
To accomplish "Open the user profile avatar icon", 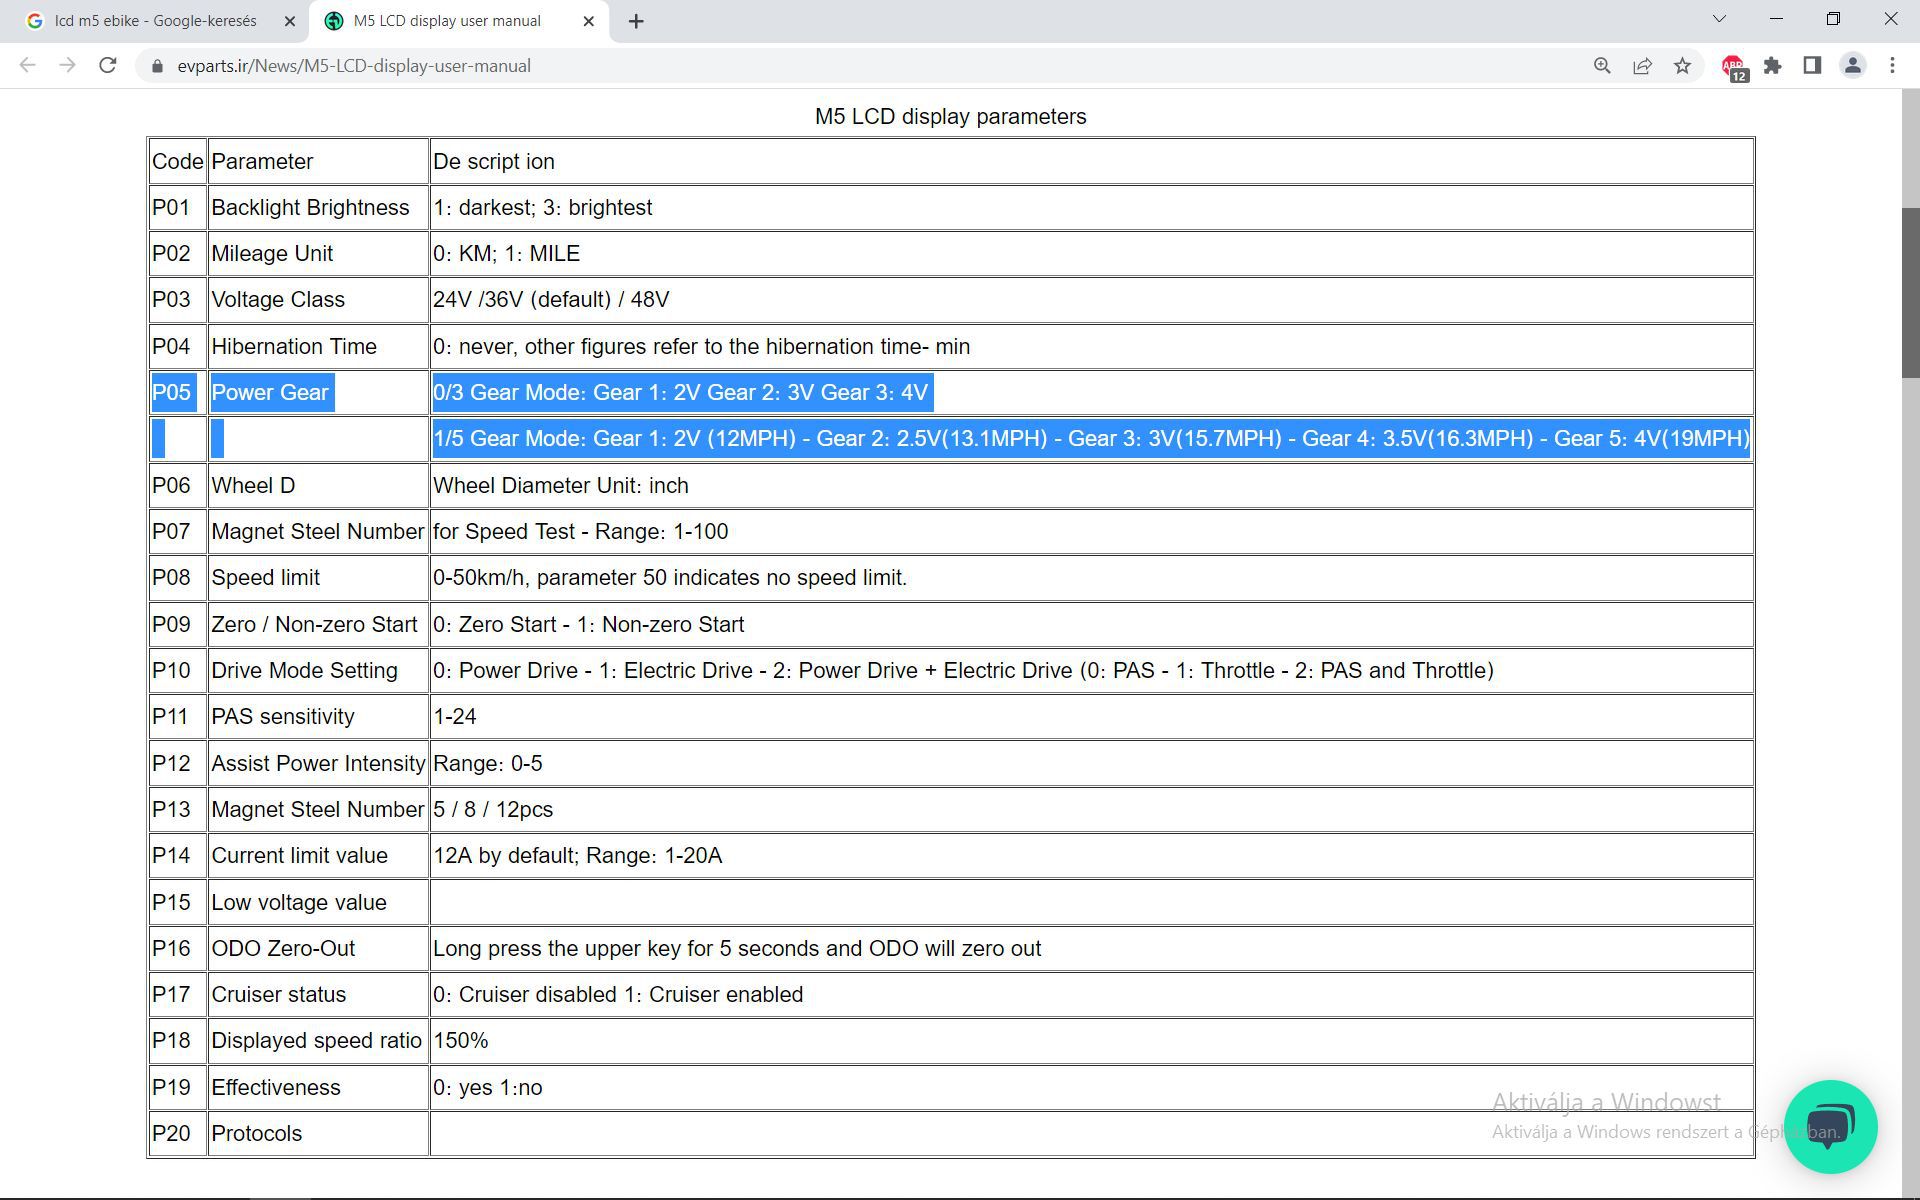I will click(x=1852, y=66).
